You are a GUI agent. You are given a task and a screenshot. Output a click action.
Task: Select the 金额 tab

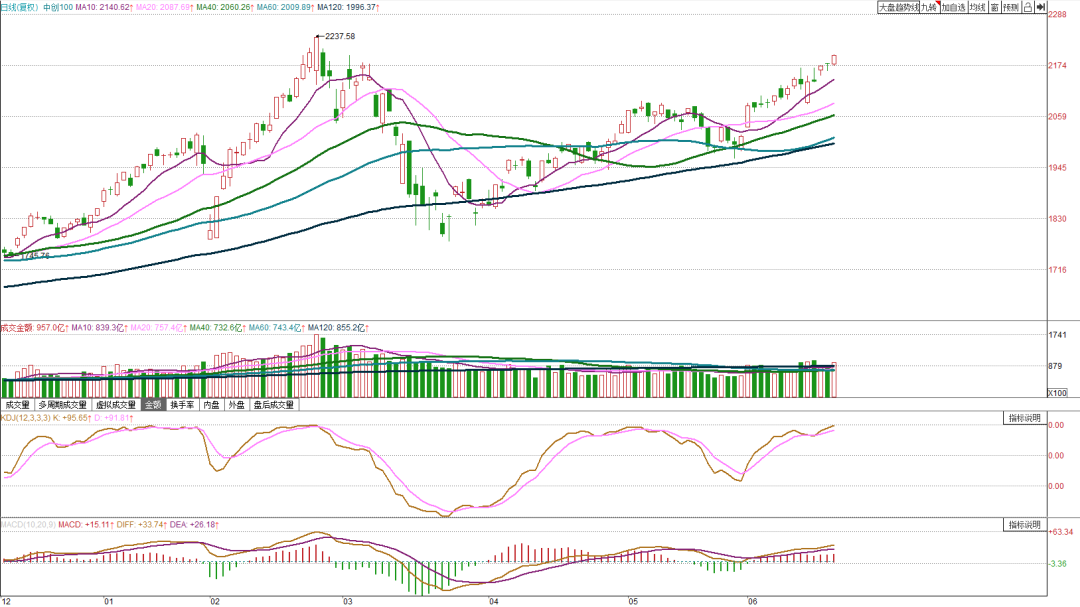click(153, 404)
